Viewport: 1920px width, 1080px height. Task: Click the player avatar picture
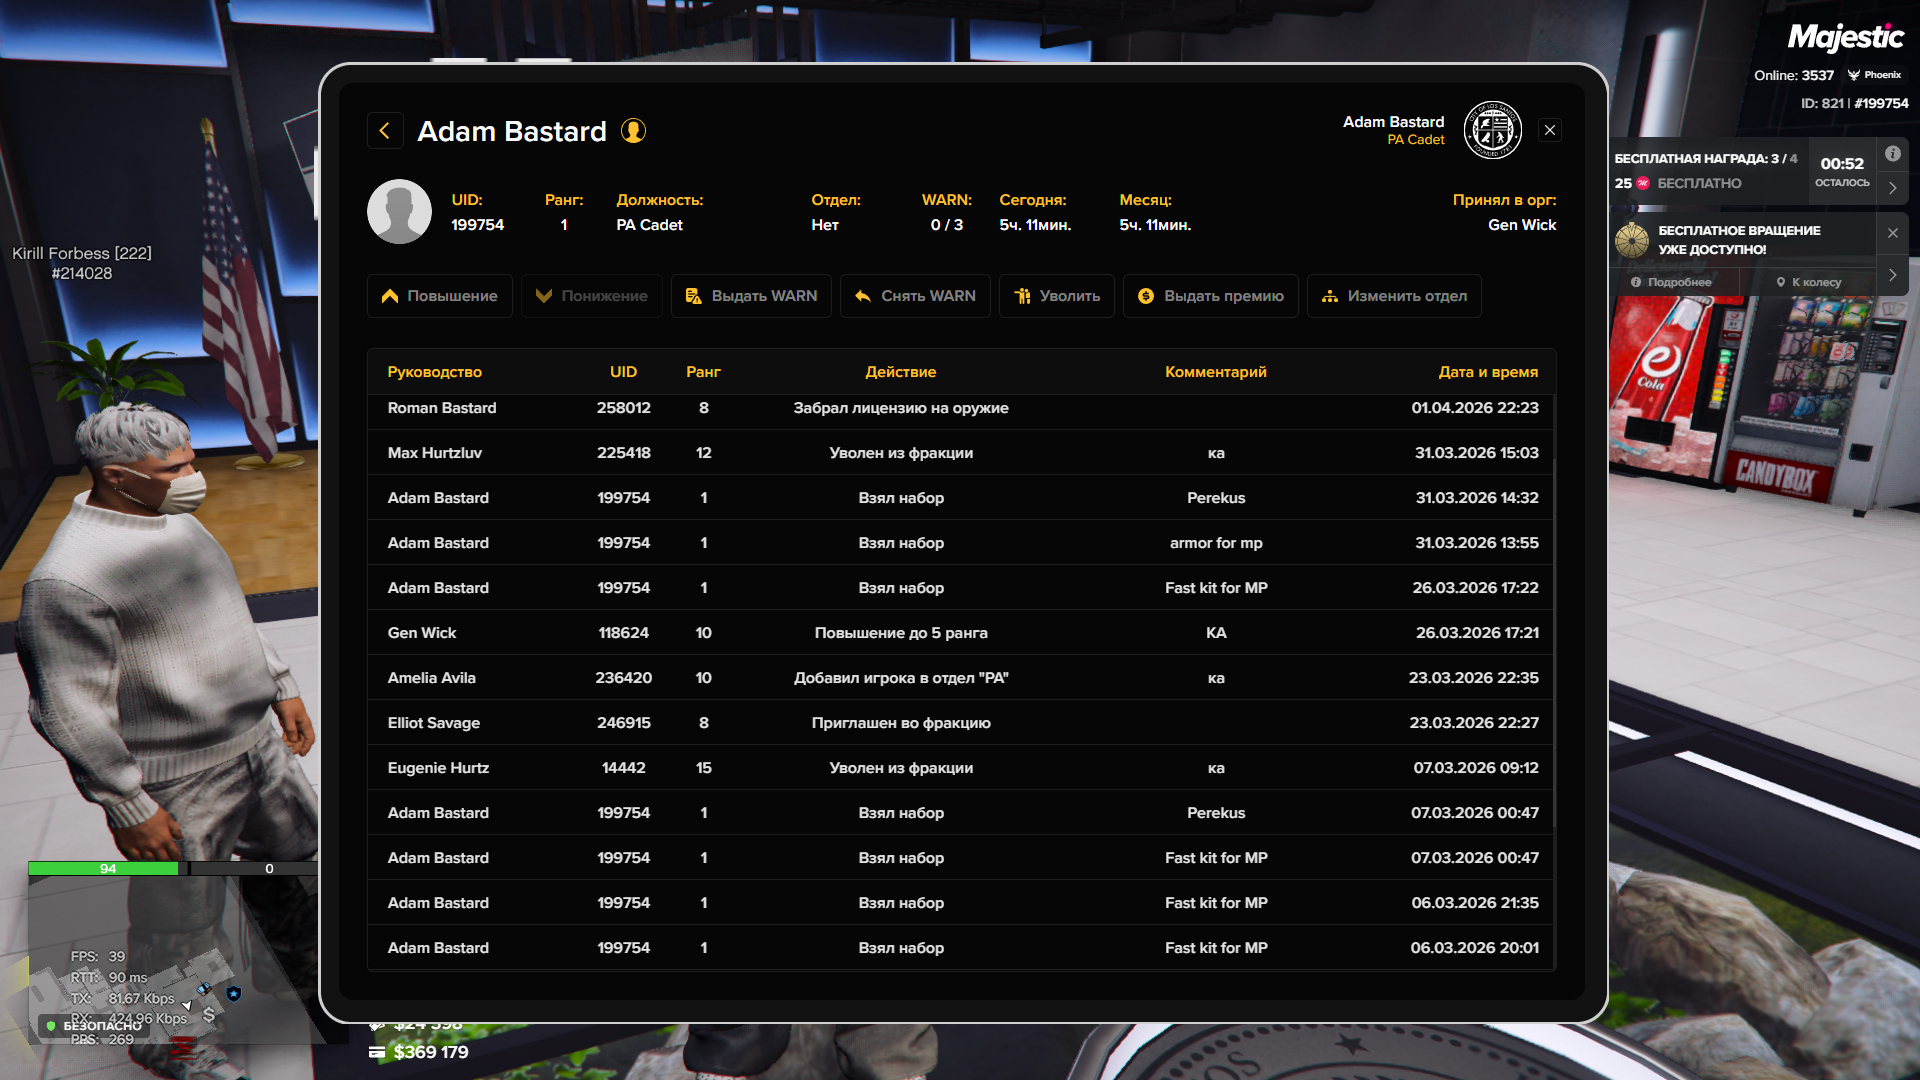click(399, 212)
